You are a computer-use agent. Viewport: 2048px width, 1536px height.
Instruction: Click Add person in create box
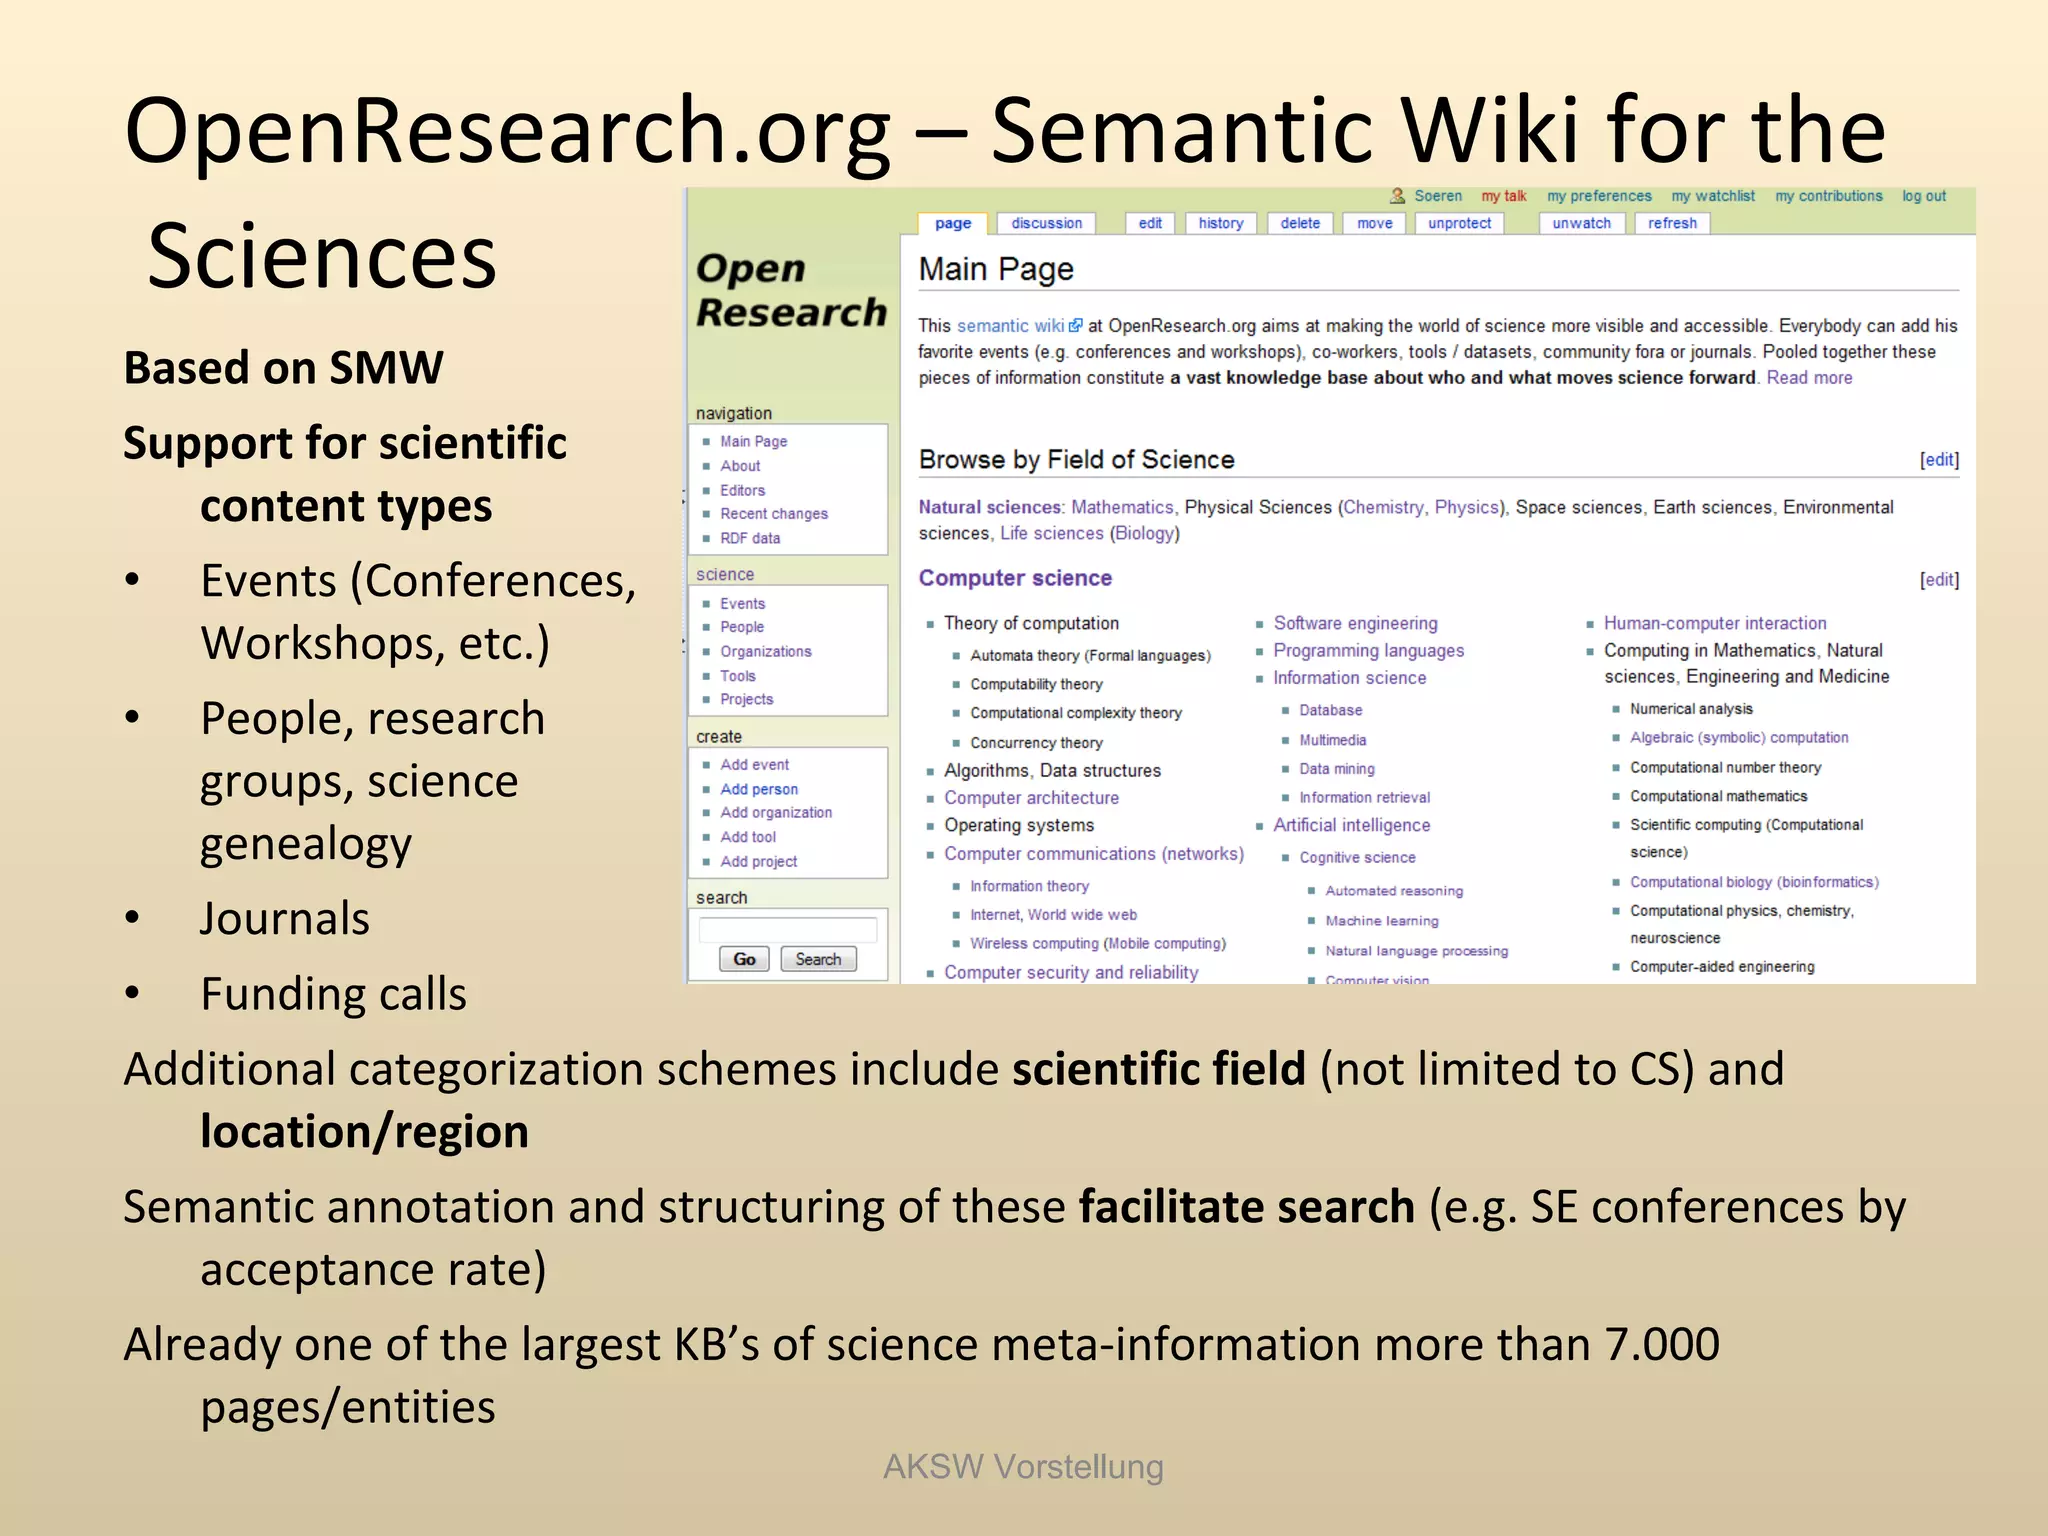759,789
